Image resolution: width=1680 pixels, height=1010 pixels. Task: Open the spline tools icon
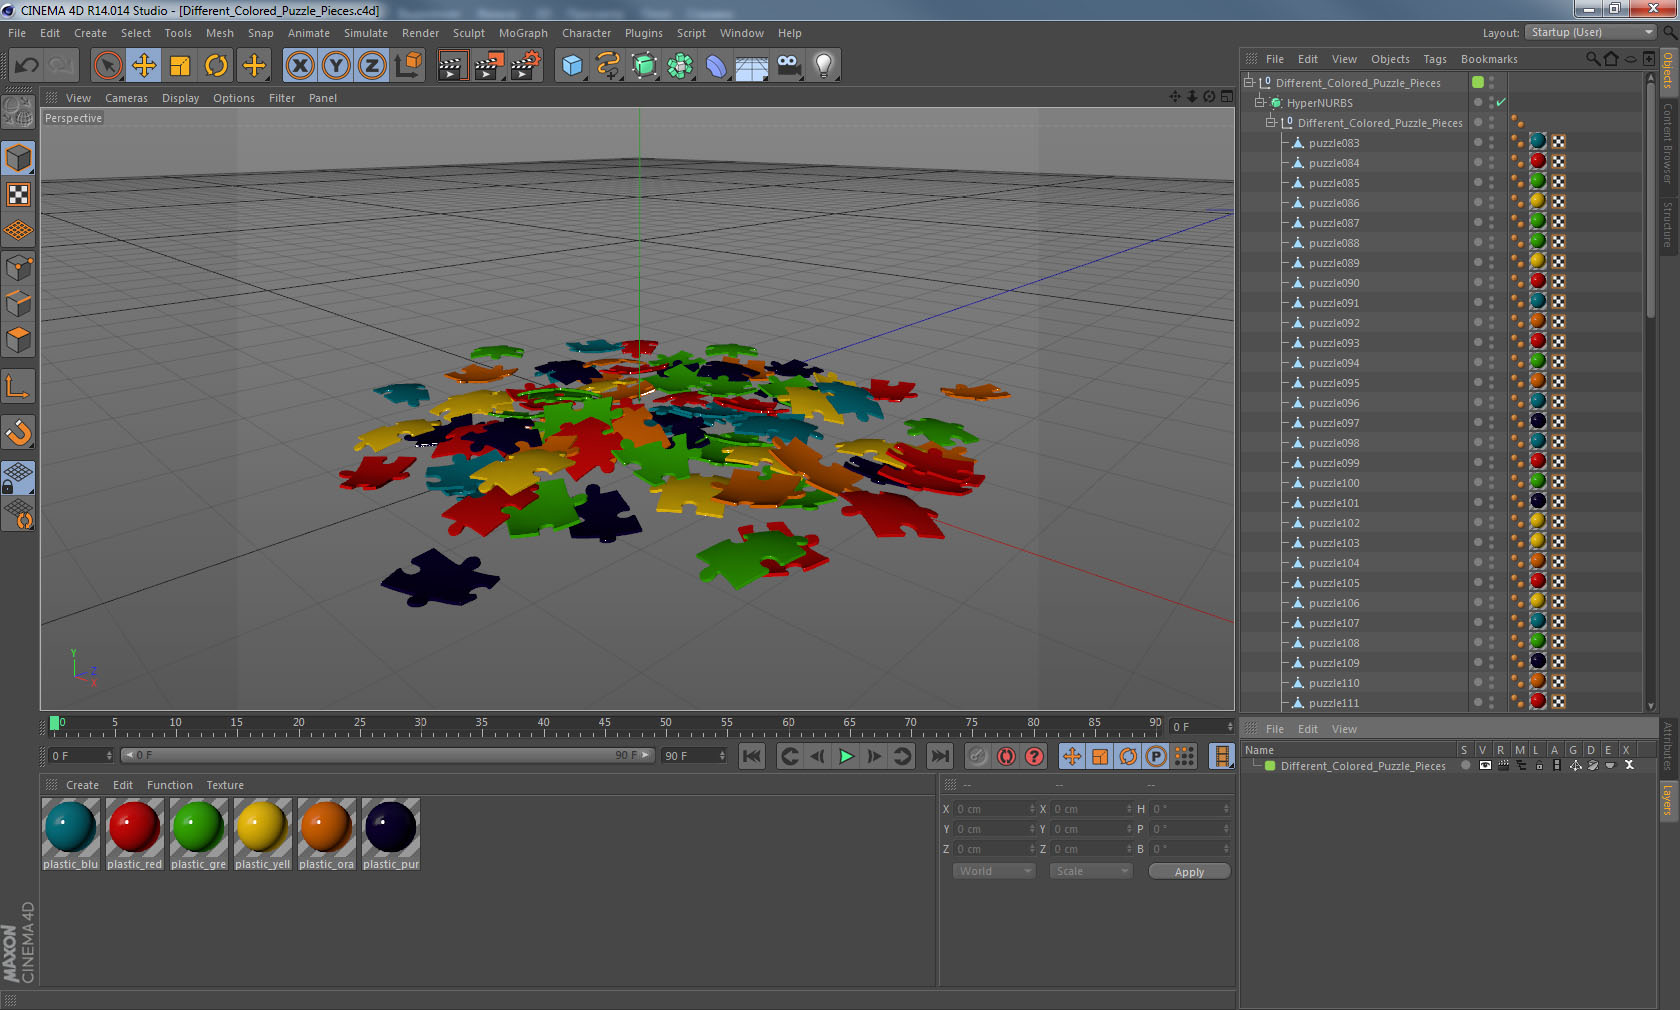608,66
